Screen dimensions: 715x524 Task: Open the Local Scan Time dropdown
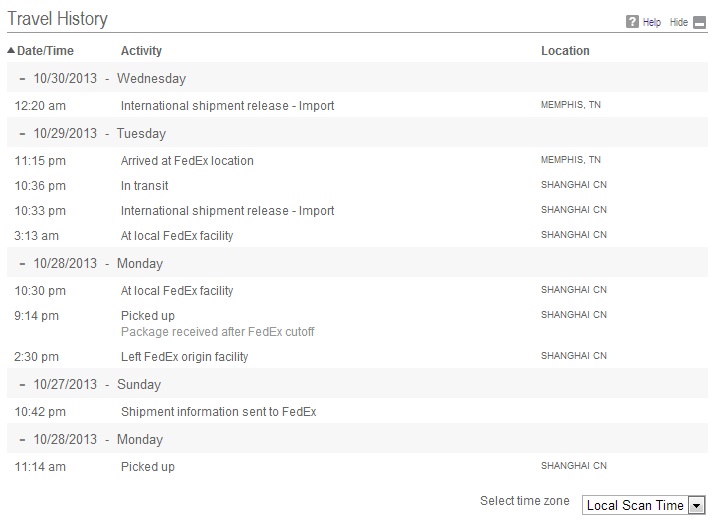pos(643,505)
